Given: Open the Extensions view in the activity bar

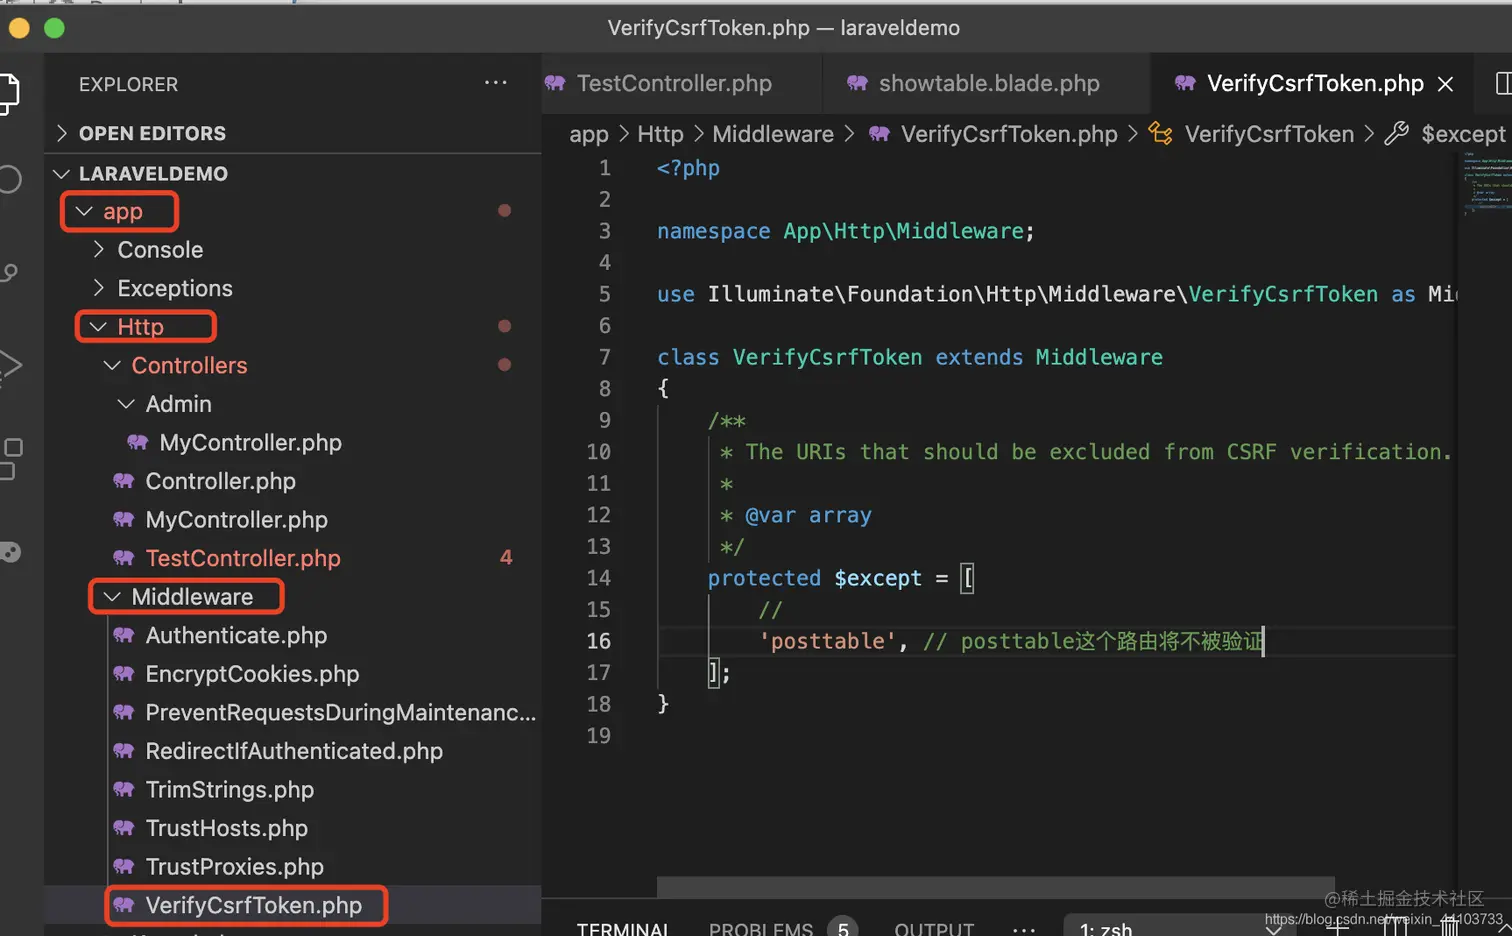Looking at the screenshot, I should 10,458.
